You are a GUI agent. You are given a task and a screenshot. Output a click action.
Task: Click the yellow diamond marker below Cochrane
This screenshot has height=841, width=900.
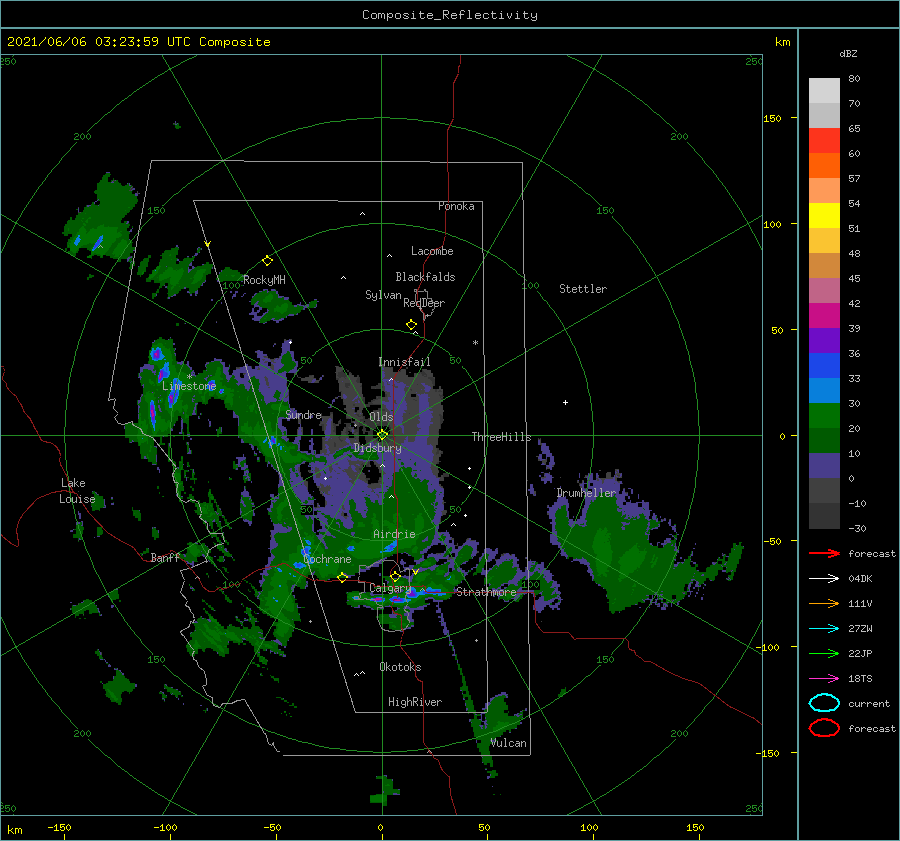[343, 577]
